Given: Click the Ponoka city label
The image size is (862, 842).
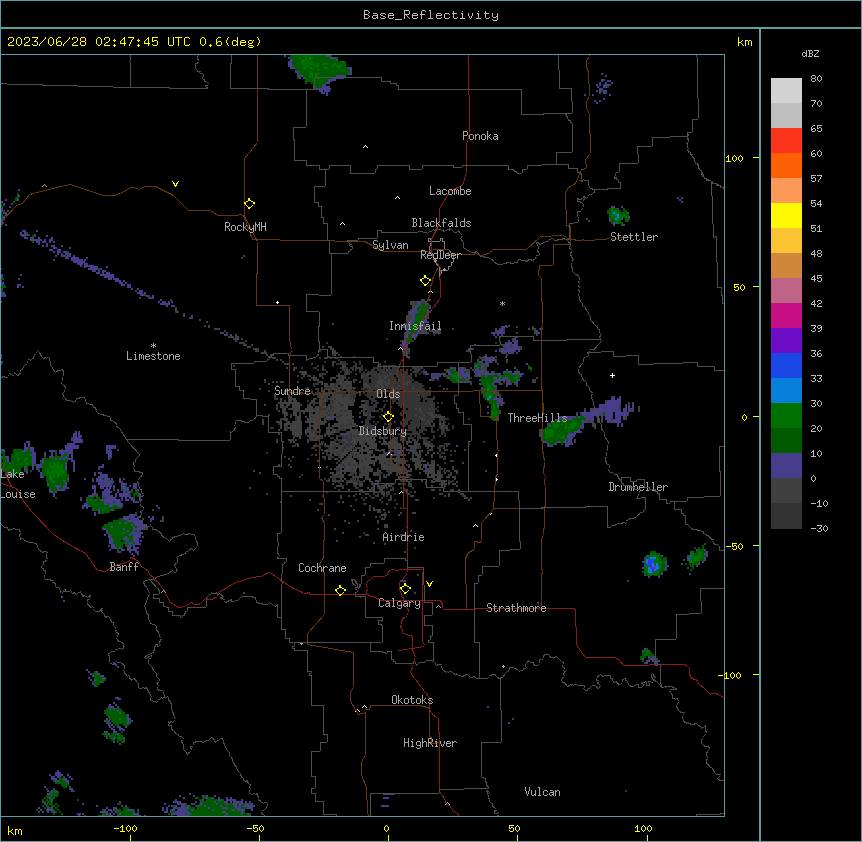Looking at the screenshot, I should point(480,136).
